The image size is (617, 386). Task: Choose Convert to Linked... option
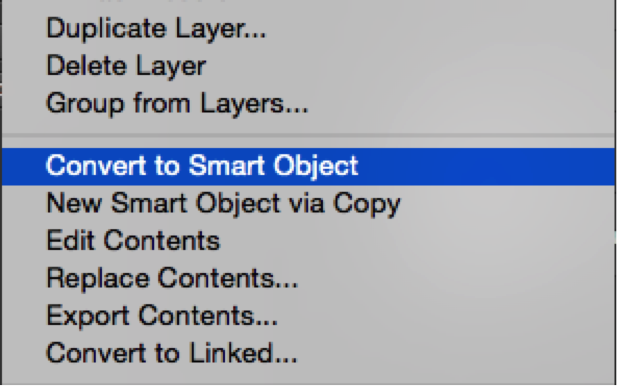point(308,353)
